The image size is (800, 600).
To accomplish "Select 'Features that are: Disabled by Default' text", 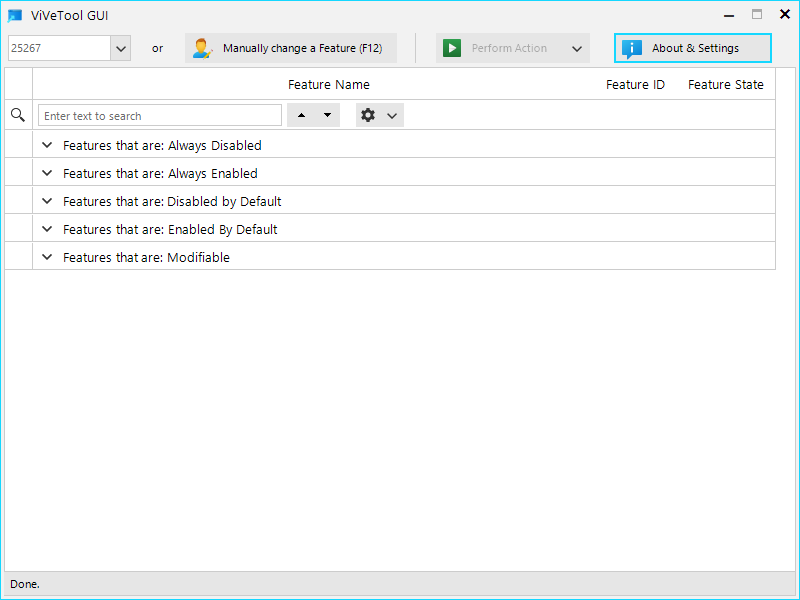I will pos(172,202).
